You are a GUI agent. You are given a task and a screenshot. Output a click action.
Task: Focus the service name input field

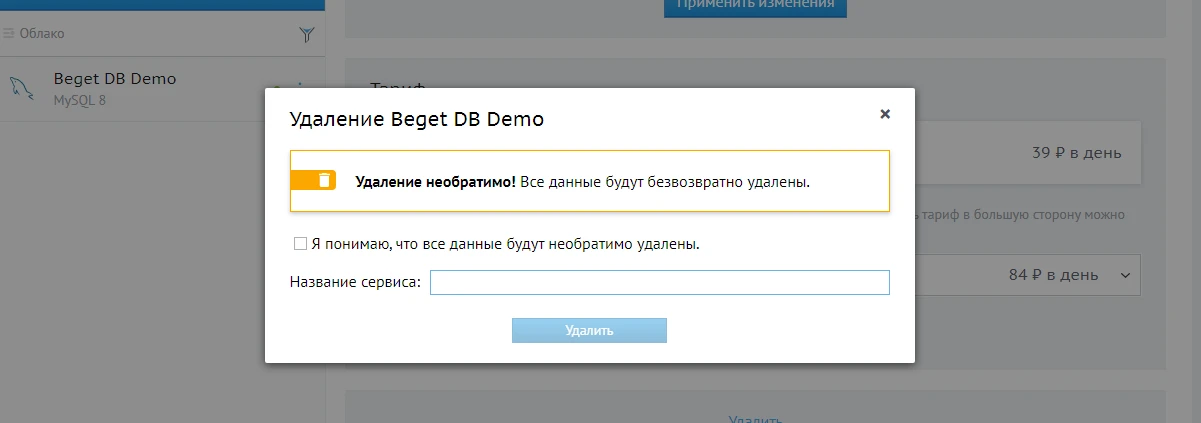(x=659, y=283)
